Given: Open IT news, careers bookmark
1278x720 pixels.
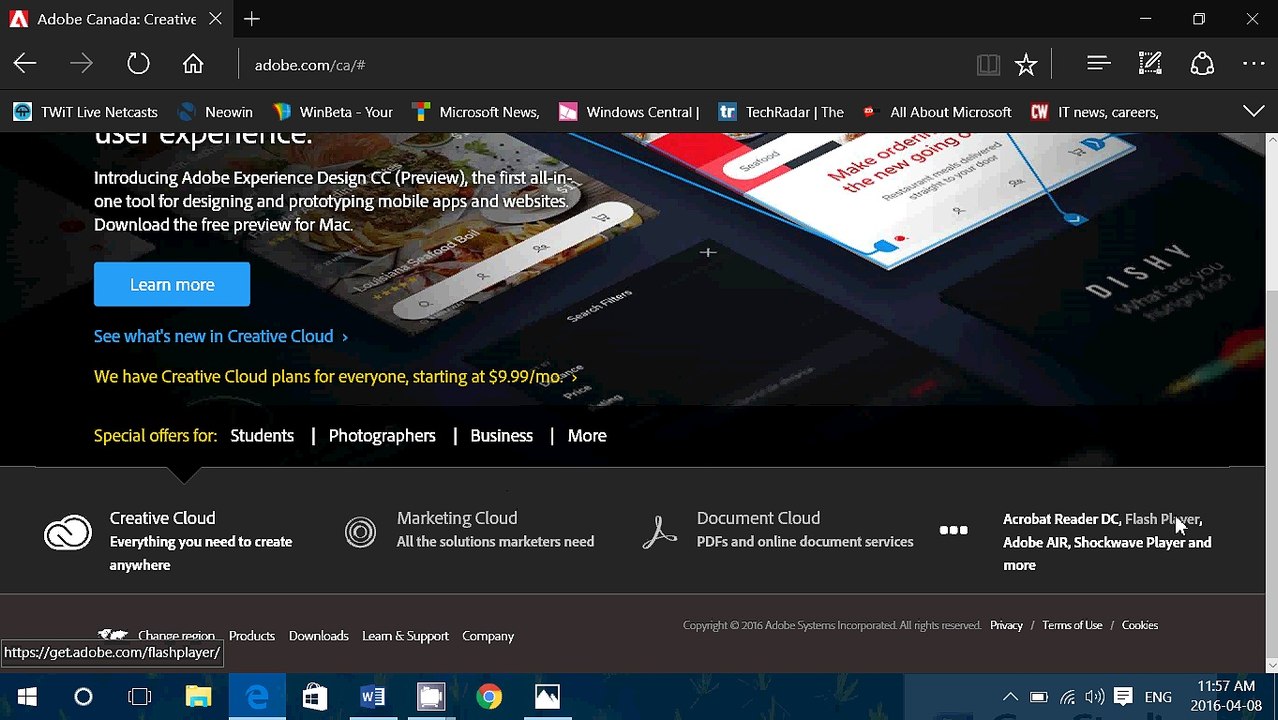Looking at the screenshot, I should click(1095, 112).
